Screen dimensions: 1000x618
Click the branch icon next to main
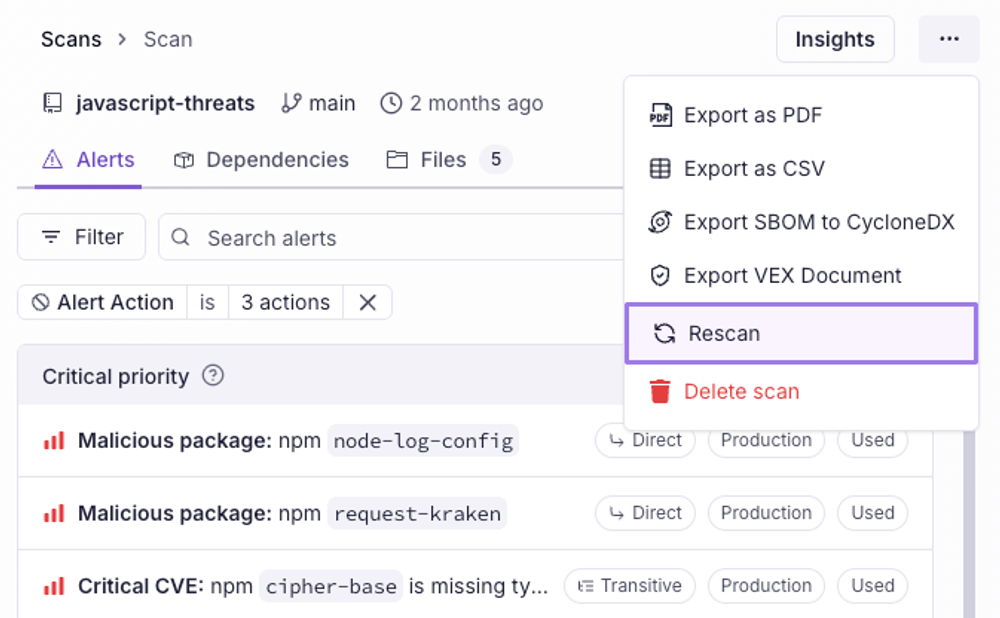(289, 103)
